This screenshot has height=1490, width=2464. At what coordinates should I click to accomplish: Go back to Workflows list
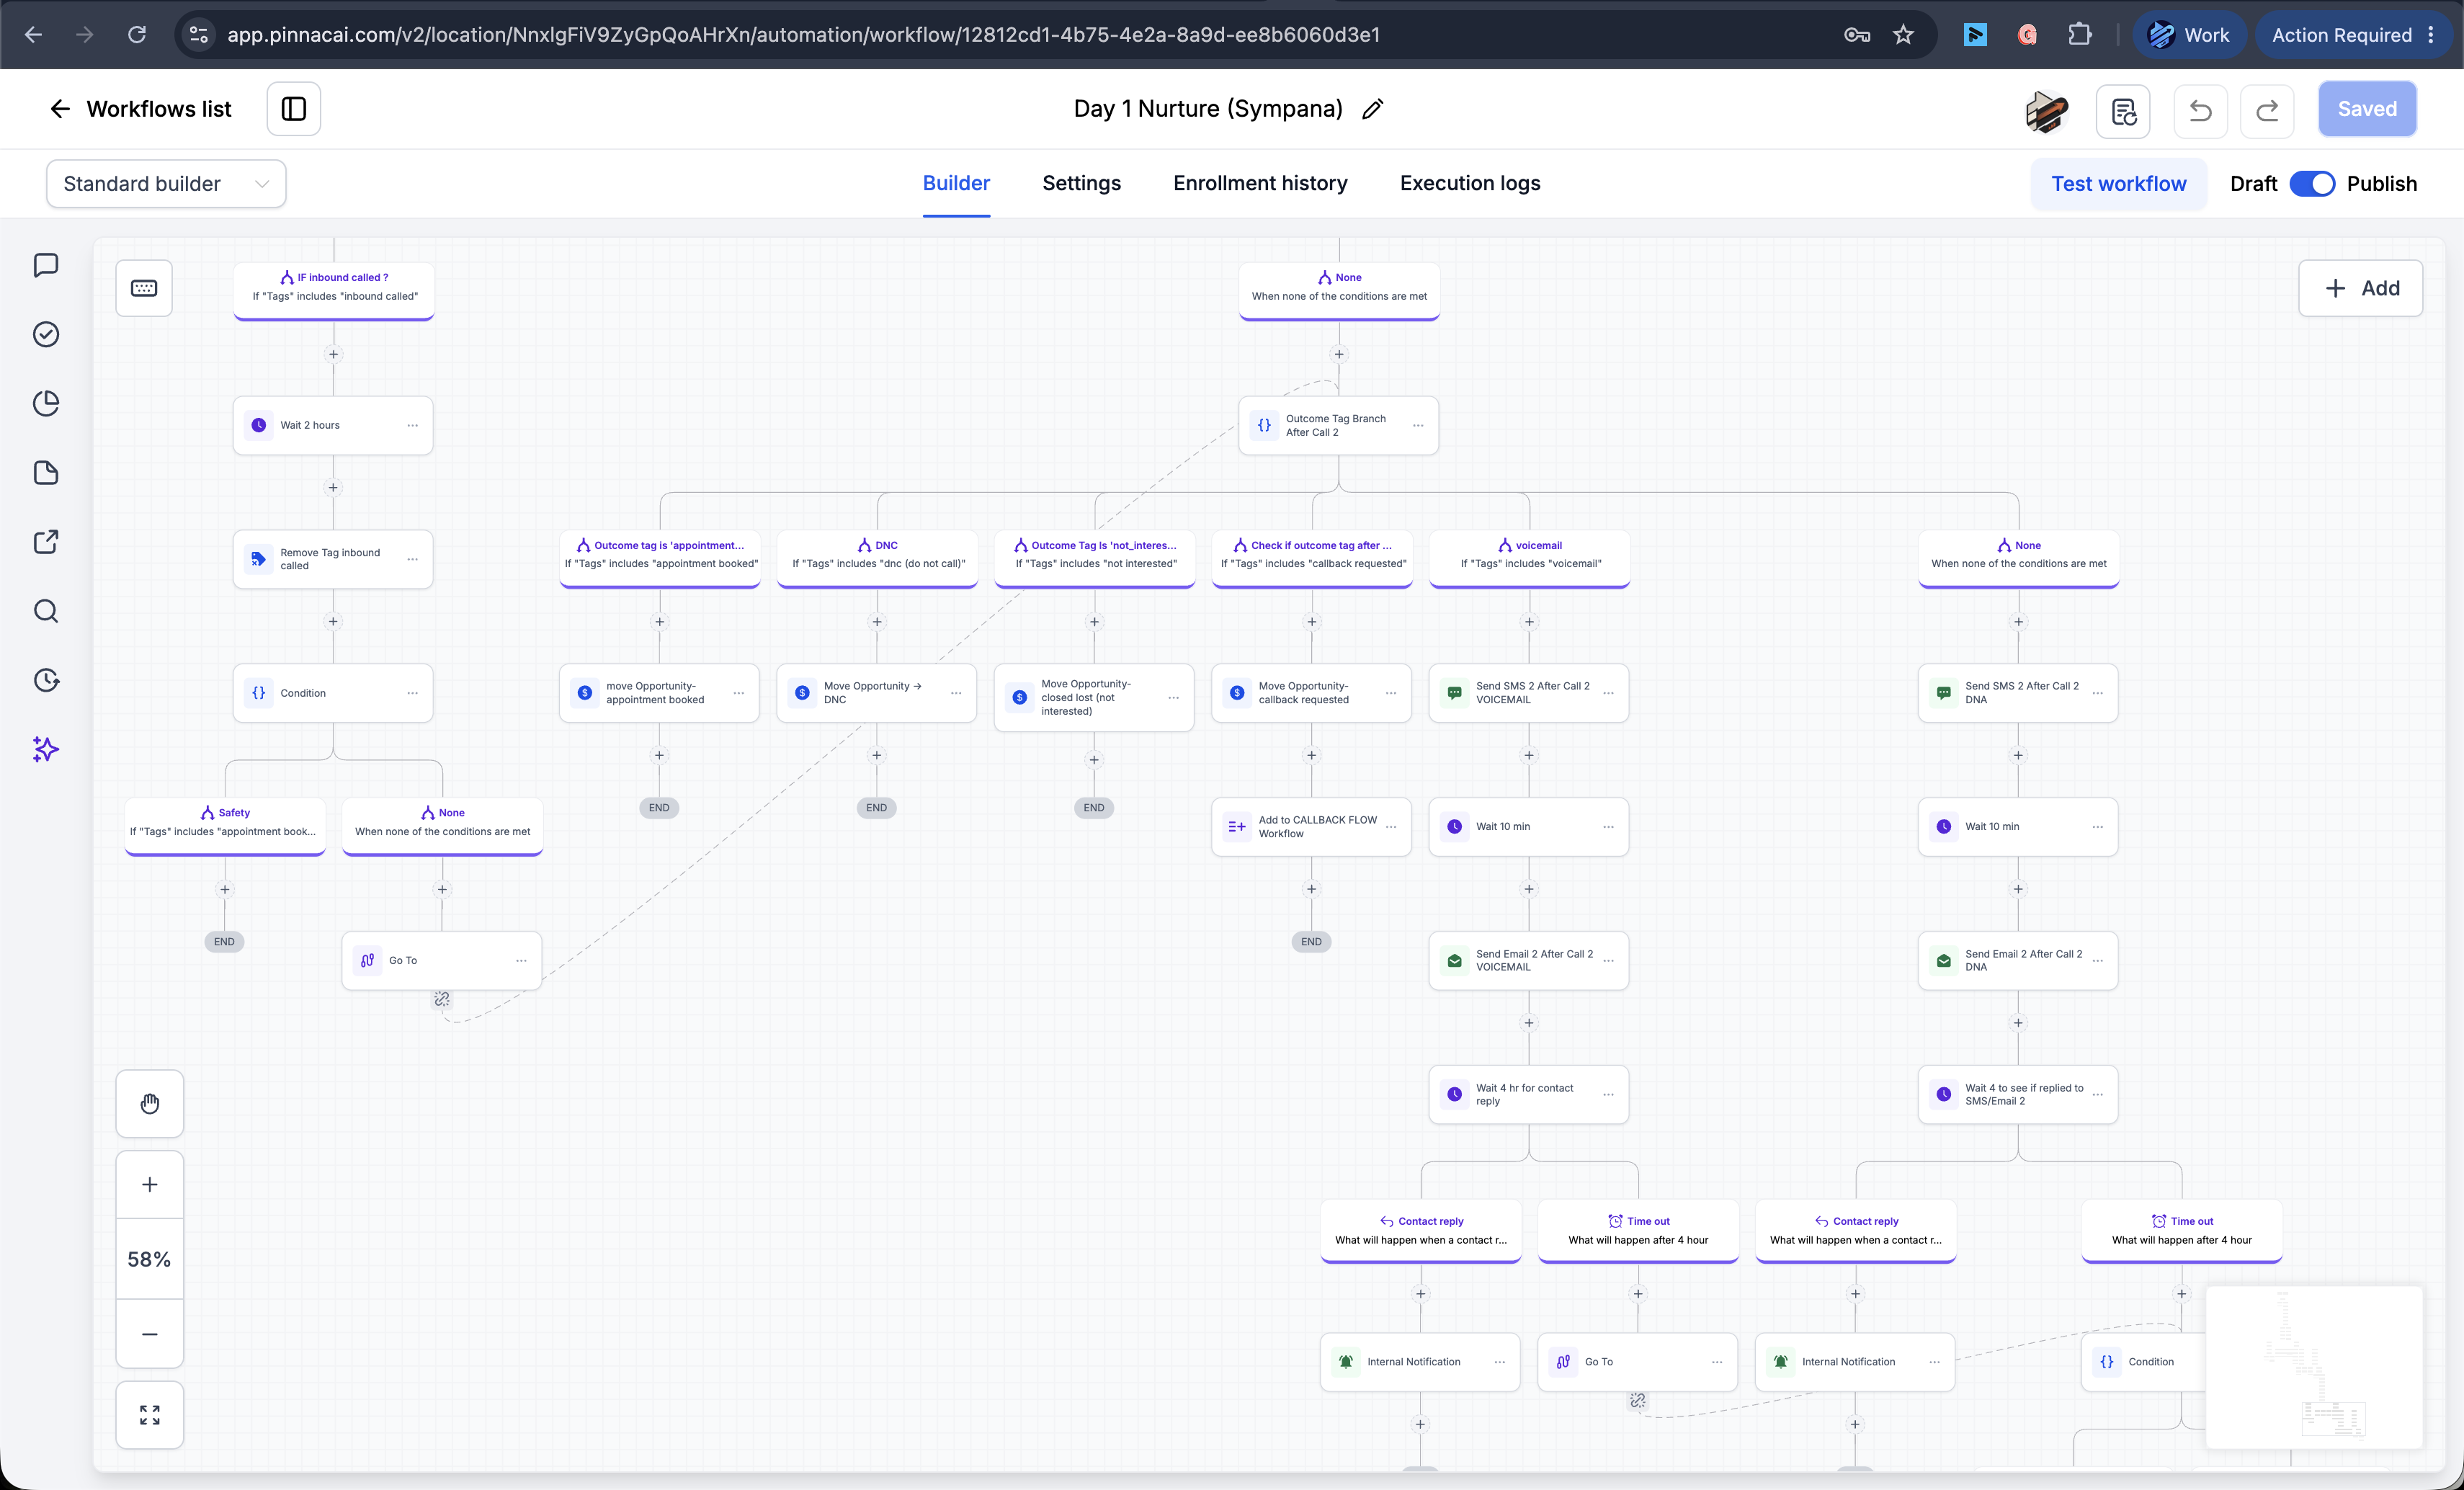point(140,109)
